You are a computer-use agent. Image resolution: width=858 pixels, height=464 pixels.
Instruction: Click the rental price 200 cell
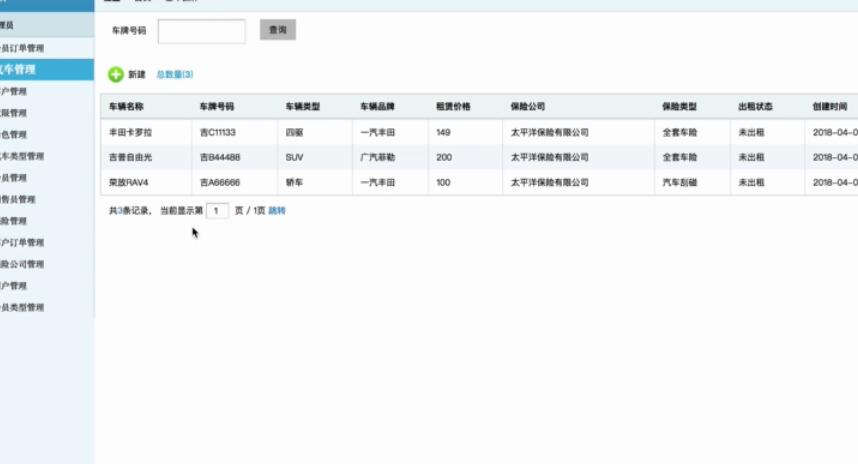[x=444, y=158]
